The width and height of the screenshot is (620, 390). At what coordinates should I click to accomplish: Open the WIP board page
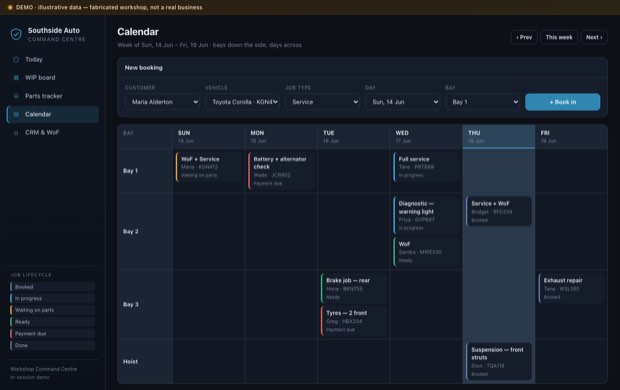[x=53, y=78]
